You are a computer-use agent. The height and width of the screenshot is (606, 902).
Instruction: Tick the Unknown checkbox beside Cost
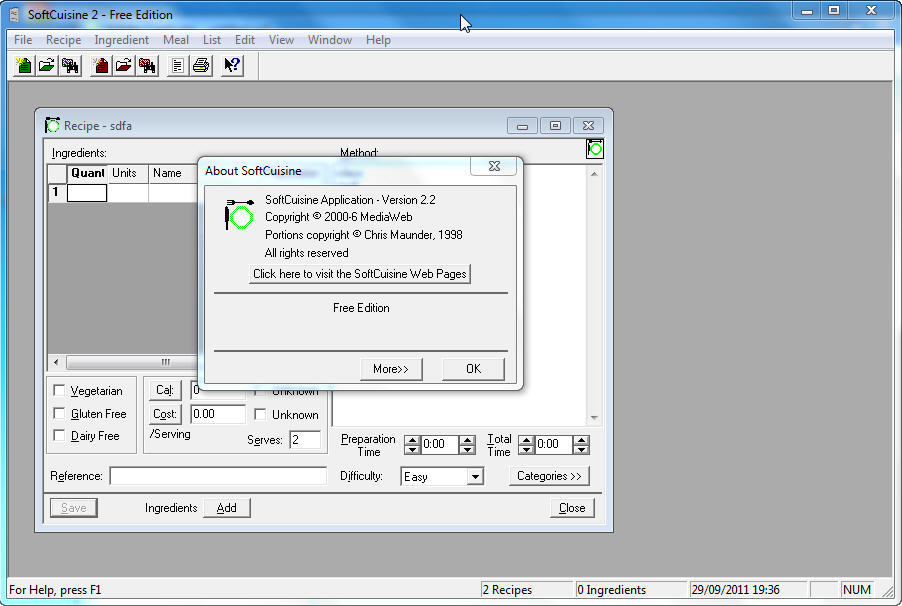(x=260, y=414)
